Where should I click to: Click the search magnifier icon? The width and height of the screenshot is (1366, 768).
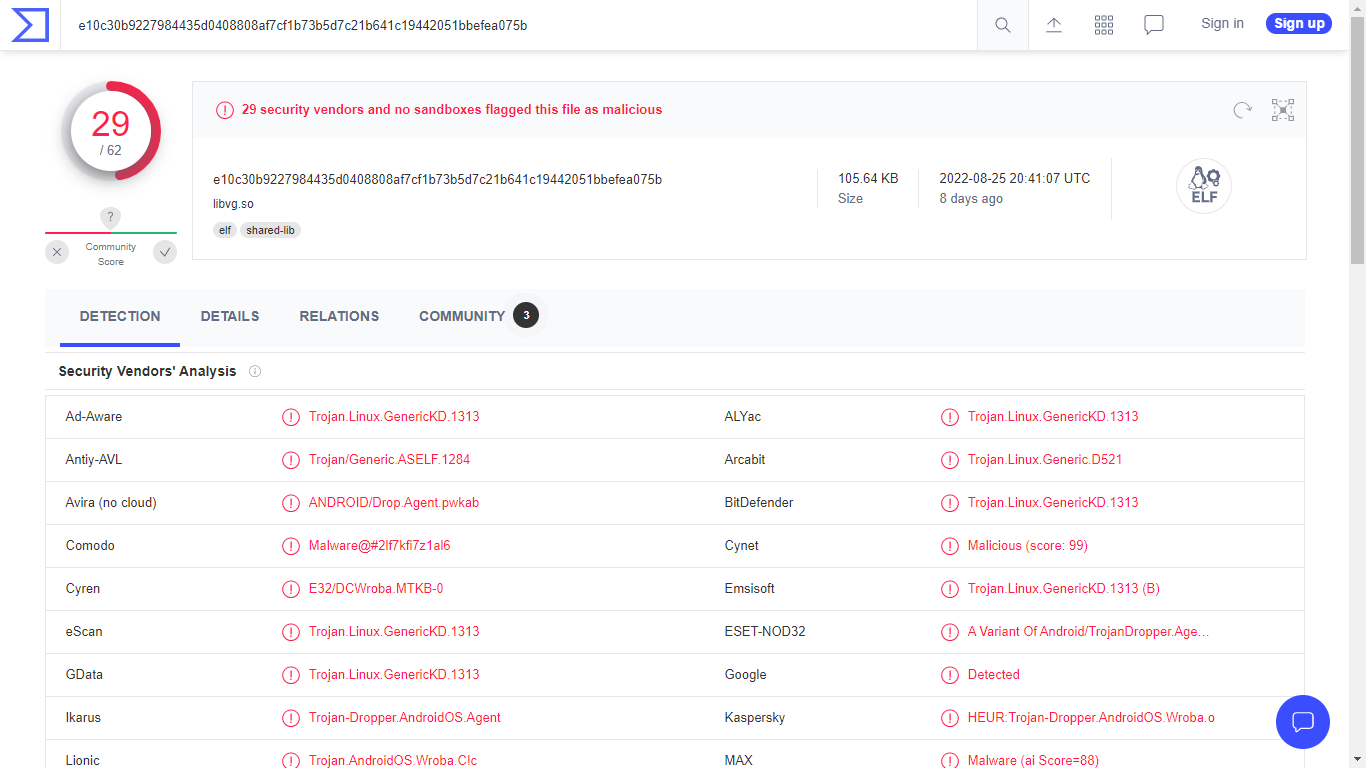pyautogui.click(x=1002, y=25)
